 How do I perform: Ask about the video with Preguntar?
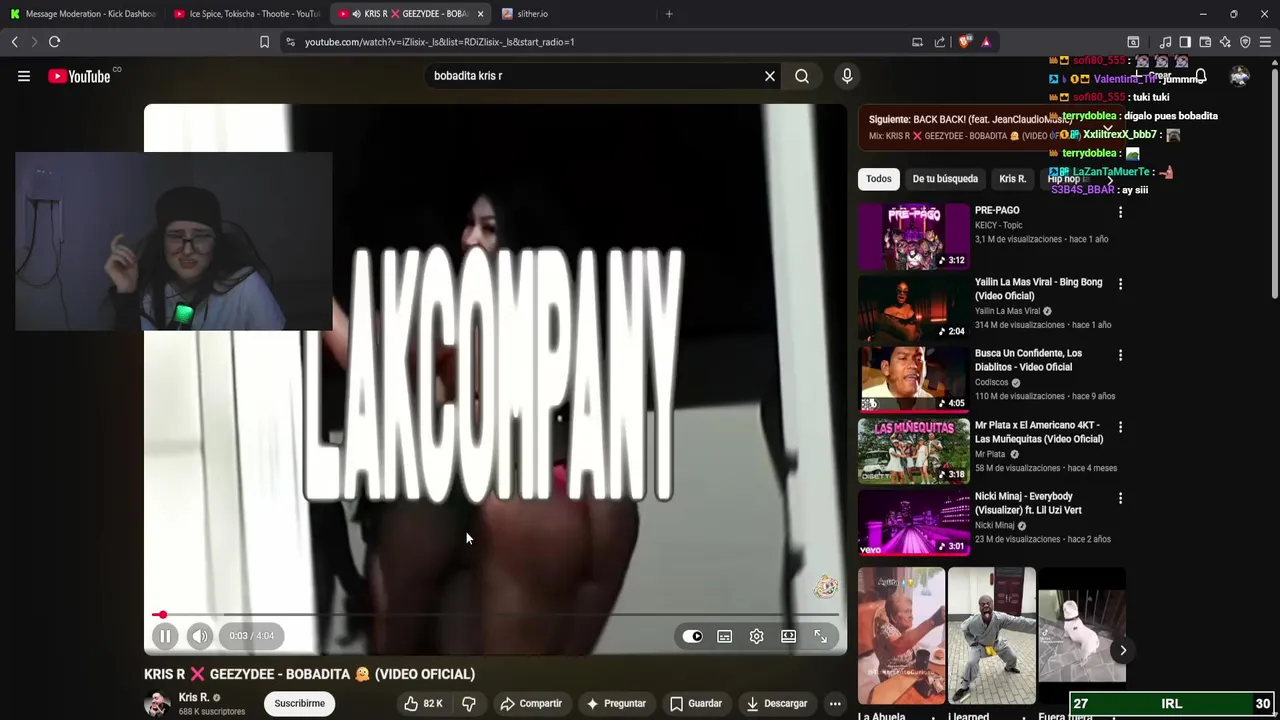tap(616, 704)
